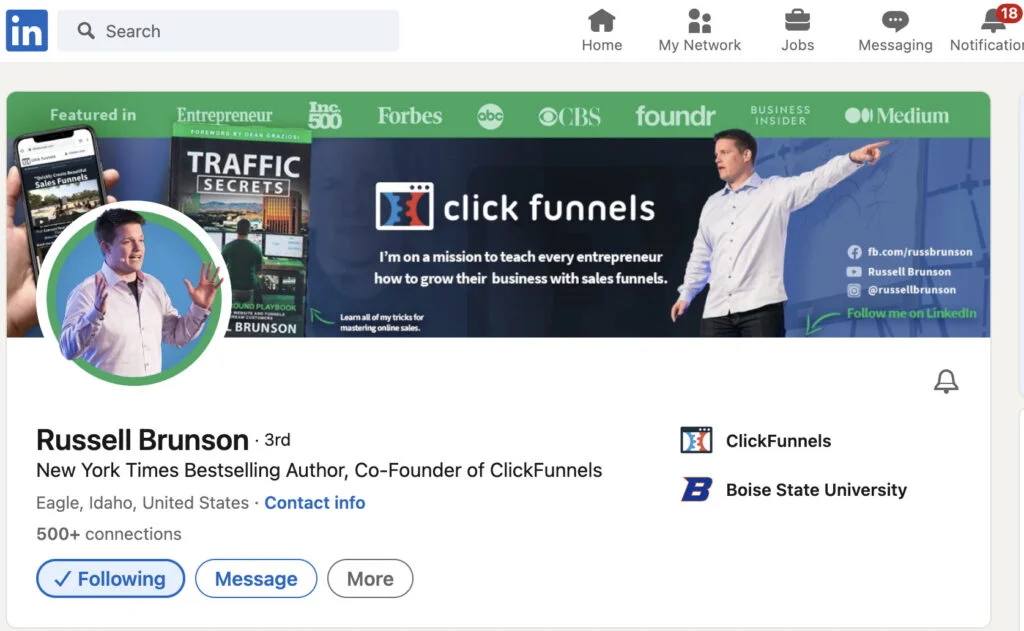This screenshot has width=1024, height=631.
Task: Click the CBS logo in banner
Action: [x=569, y=116]
